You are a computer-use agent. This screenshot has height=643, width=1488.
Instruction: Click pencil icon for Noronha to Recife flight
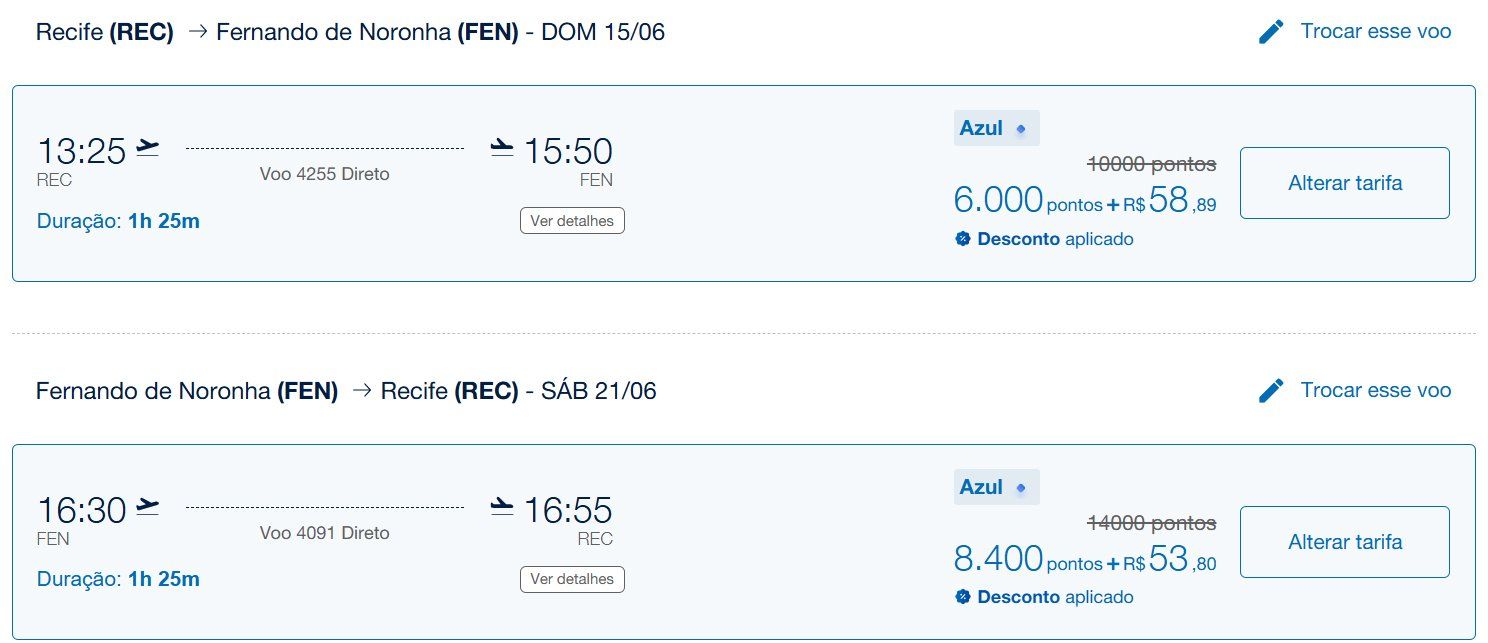[1271, 390]
